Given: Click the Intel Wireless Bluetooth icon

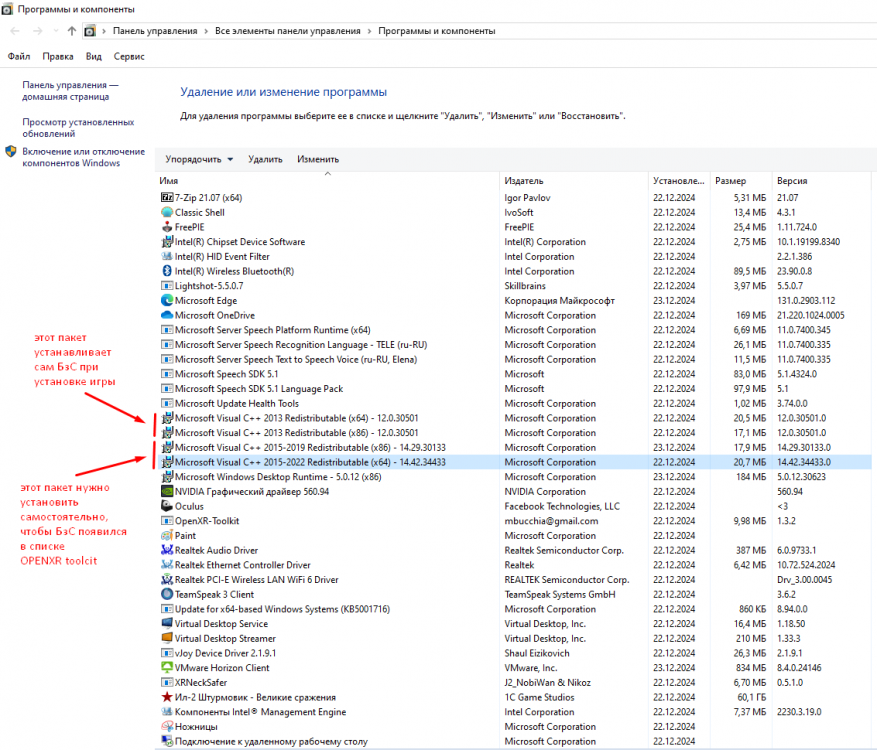Looking at the screenshot, I should point(167,271).
